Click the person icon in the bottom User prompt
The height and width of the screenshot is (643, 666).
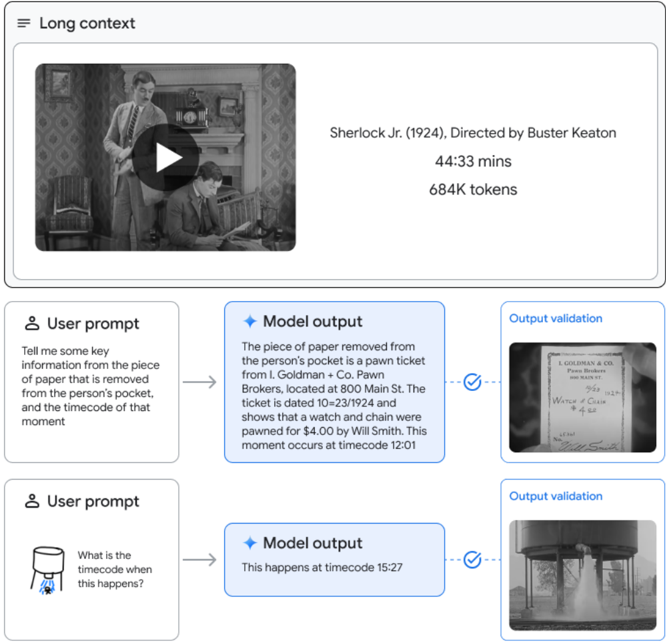point(32,502)
